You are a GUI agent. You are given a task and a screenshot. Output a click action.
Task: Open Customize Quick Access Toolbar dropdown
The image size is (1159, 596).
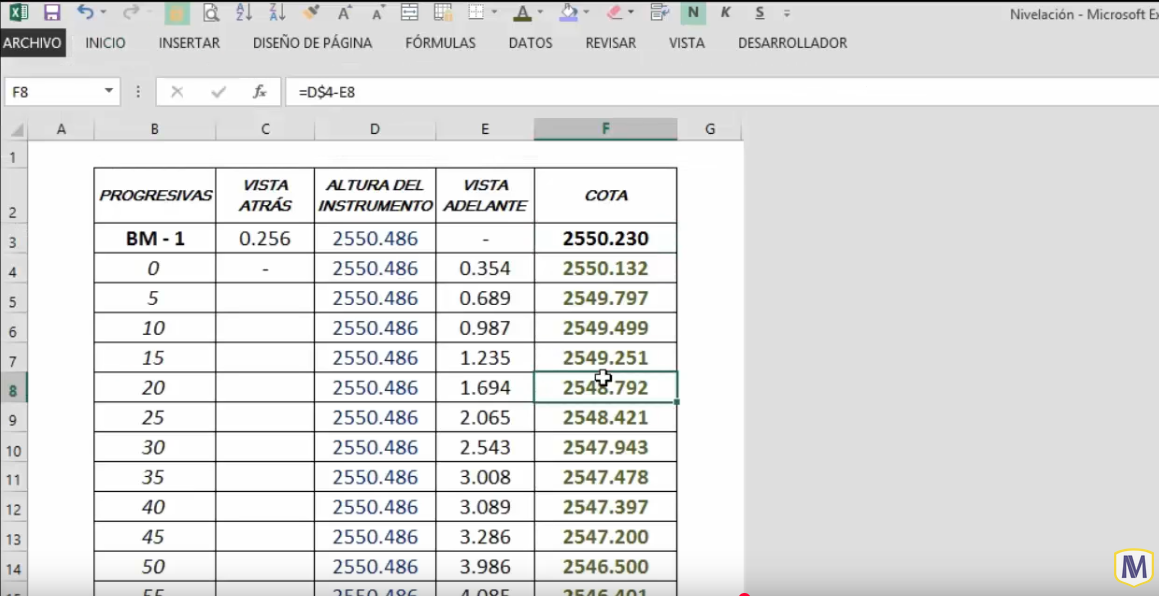click(786, 13)
